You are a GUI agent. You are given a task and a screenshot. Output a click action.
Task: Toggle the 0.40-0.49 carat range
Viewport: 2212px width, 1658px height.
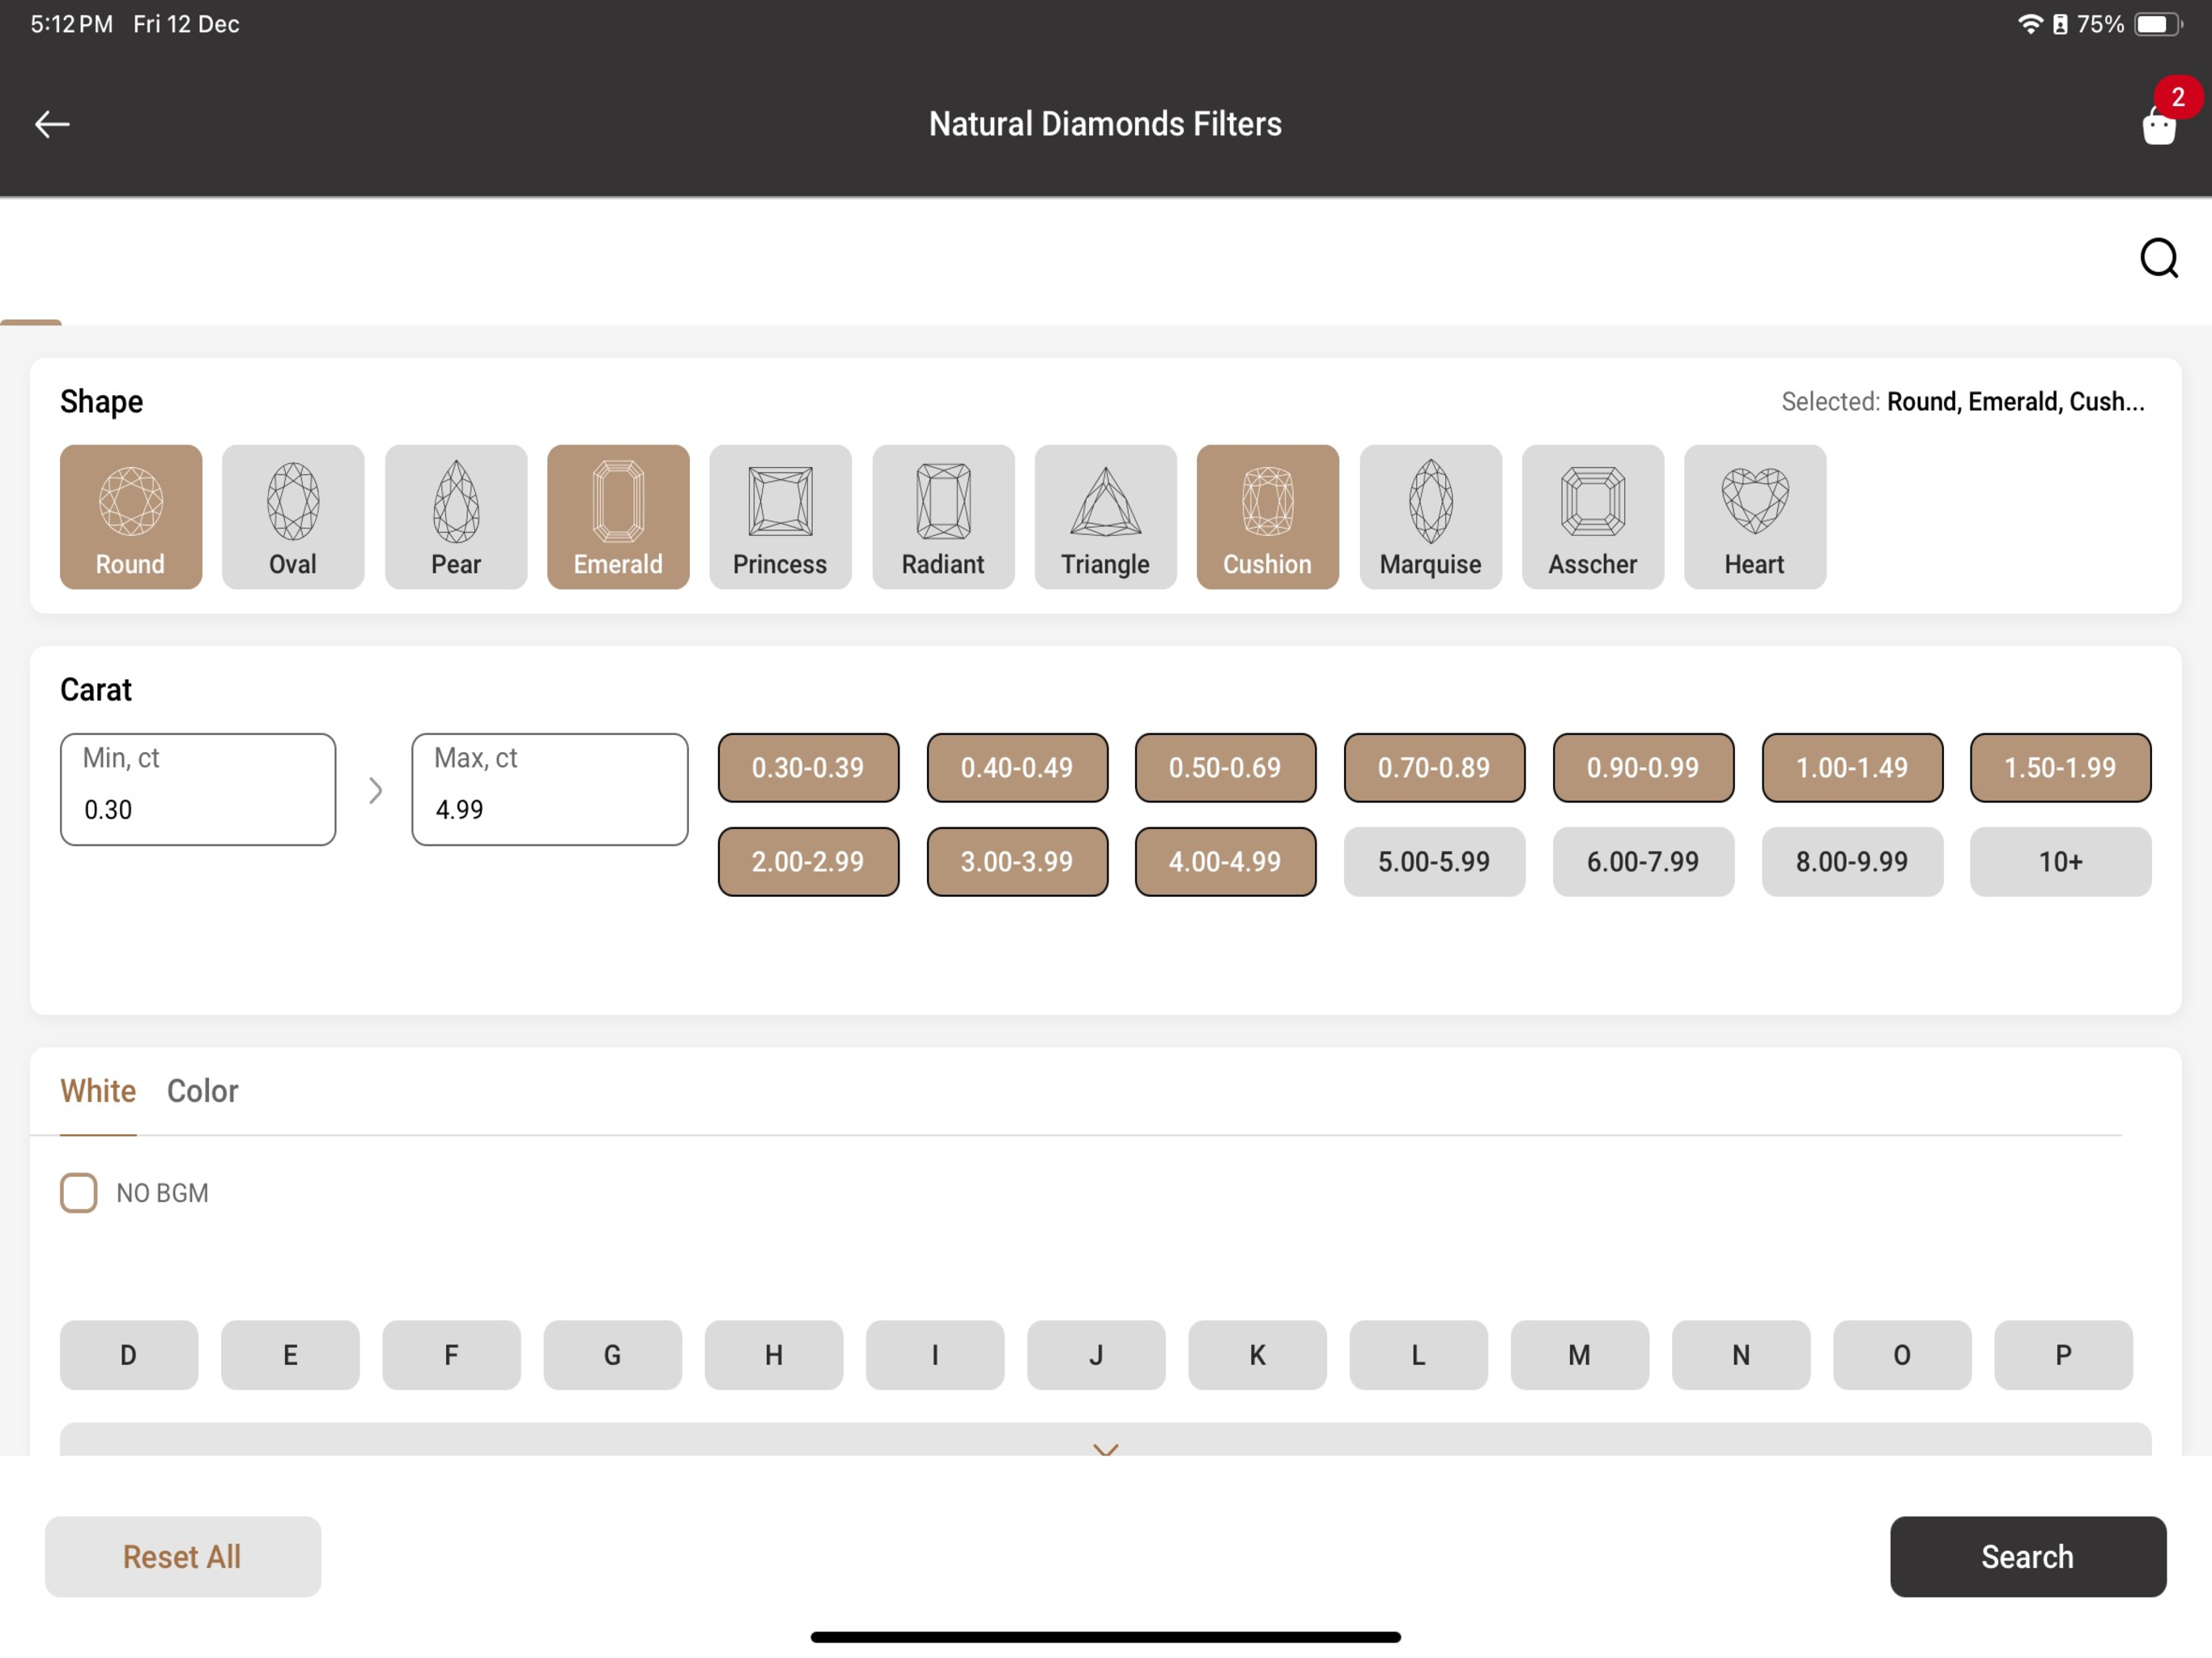[x=1017, y=767]
